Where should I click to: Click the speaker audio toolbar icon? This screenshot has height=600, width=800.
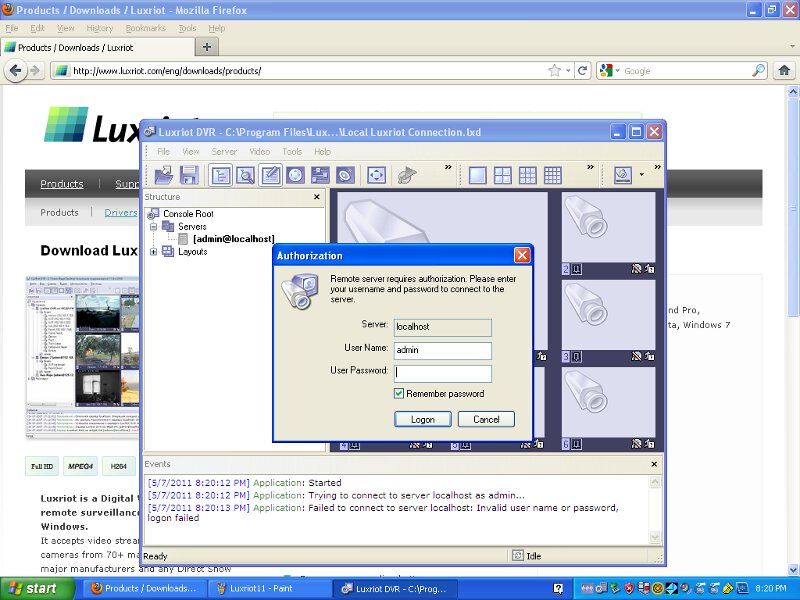pos(345,175)
